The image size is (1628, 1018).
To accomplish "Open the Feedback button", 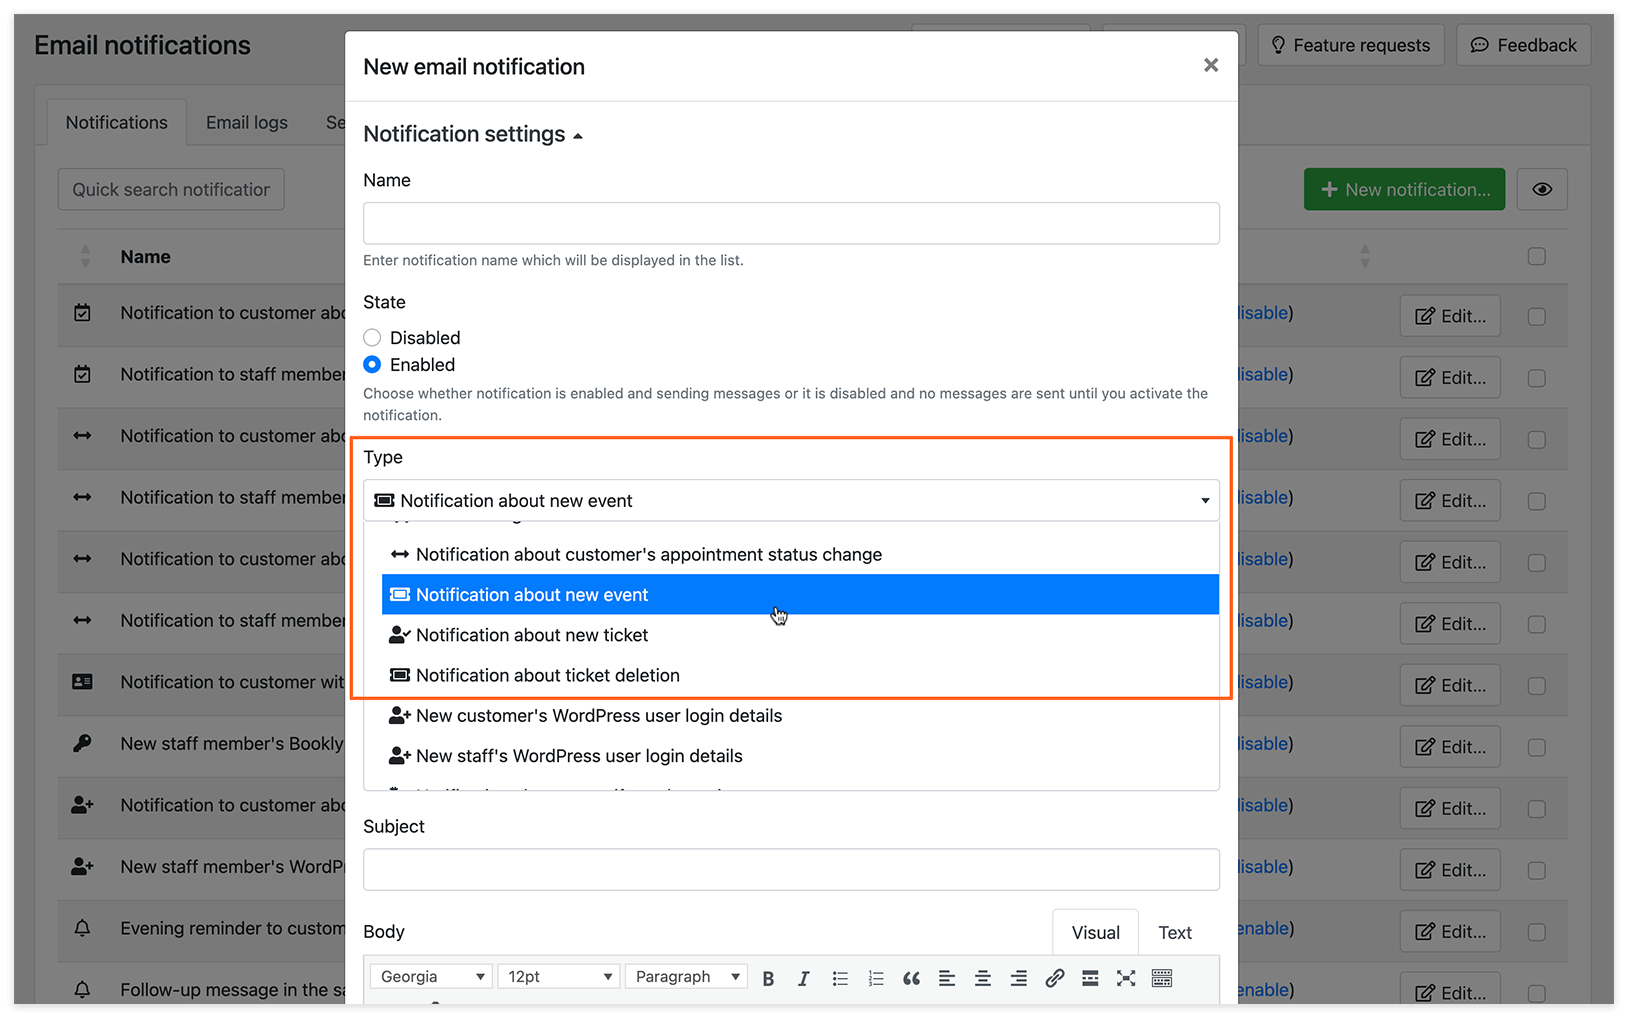I will (1523, 45).
